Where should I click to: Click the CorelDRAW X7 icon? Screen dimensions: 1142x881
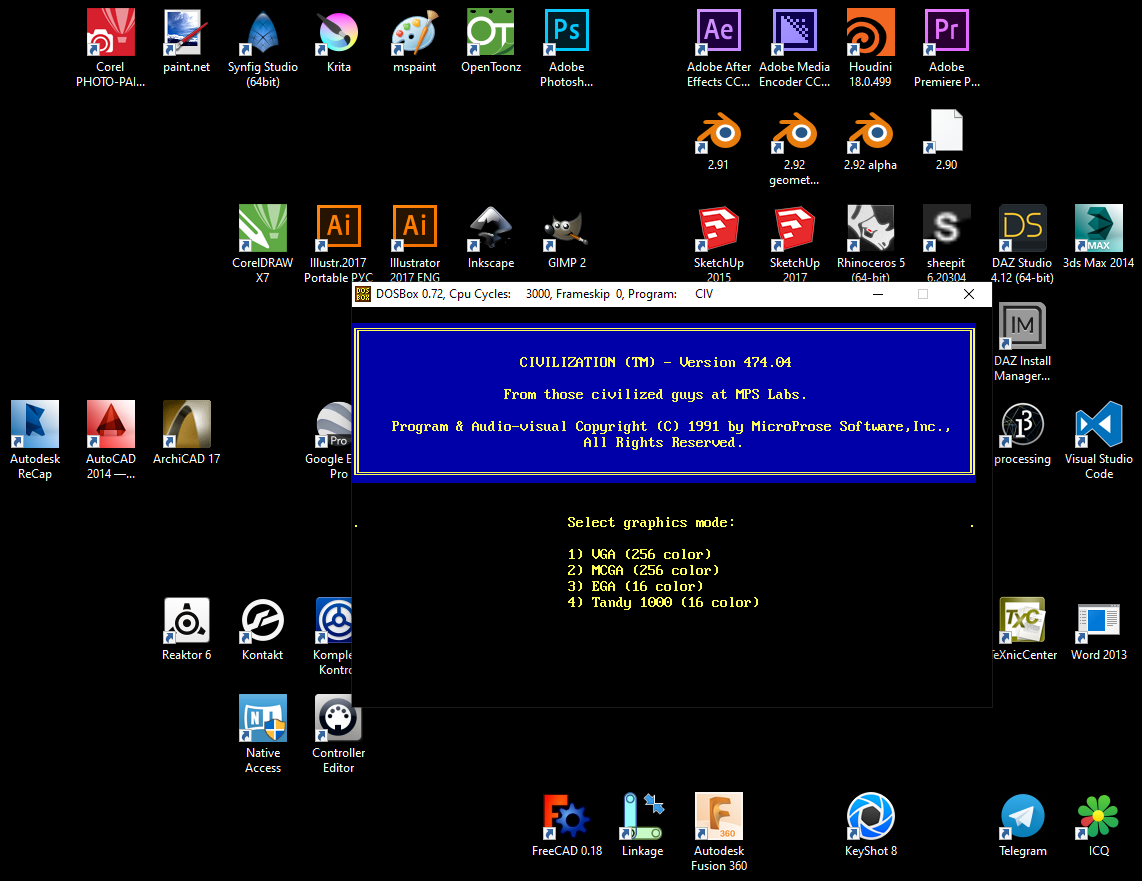(263, 229)
